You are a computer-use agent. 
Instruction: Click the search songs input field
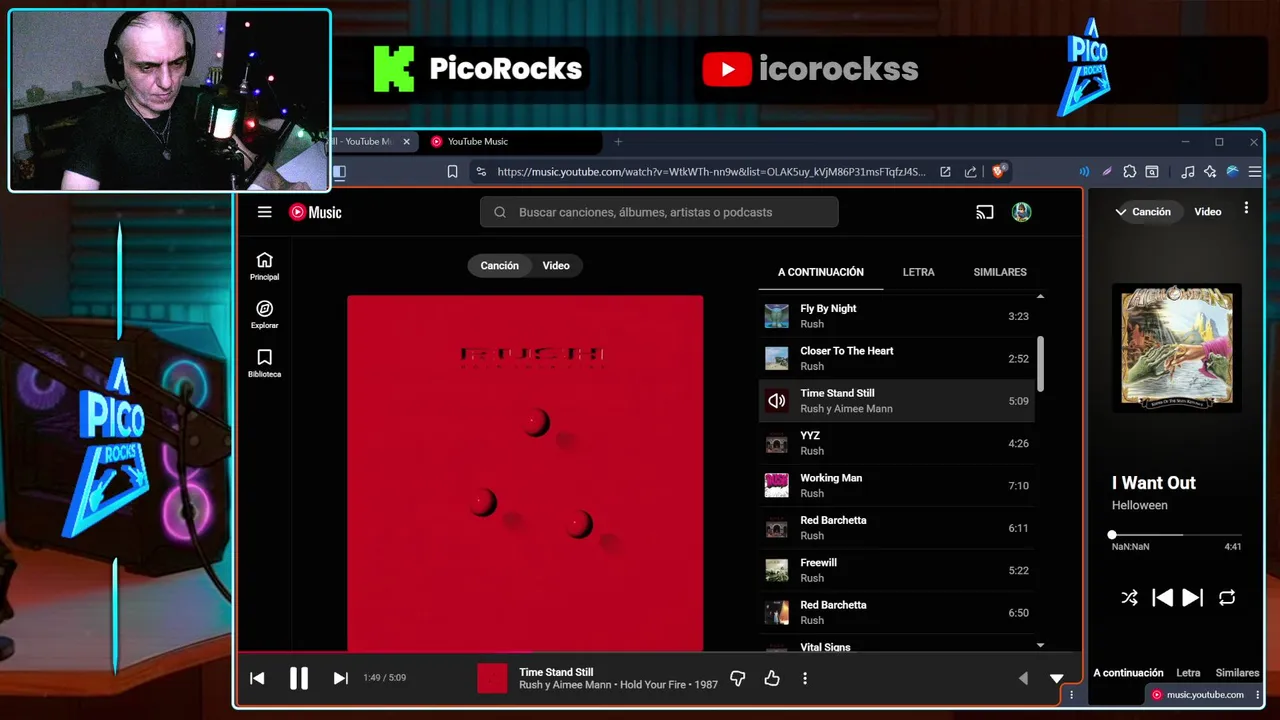pyautogui.click(x=659, y=212)
